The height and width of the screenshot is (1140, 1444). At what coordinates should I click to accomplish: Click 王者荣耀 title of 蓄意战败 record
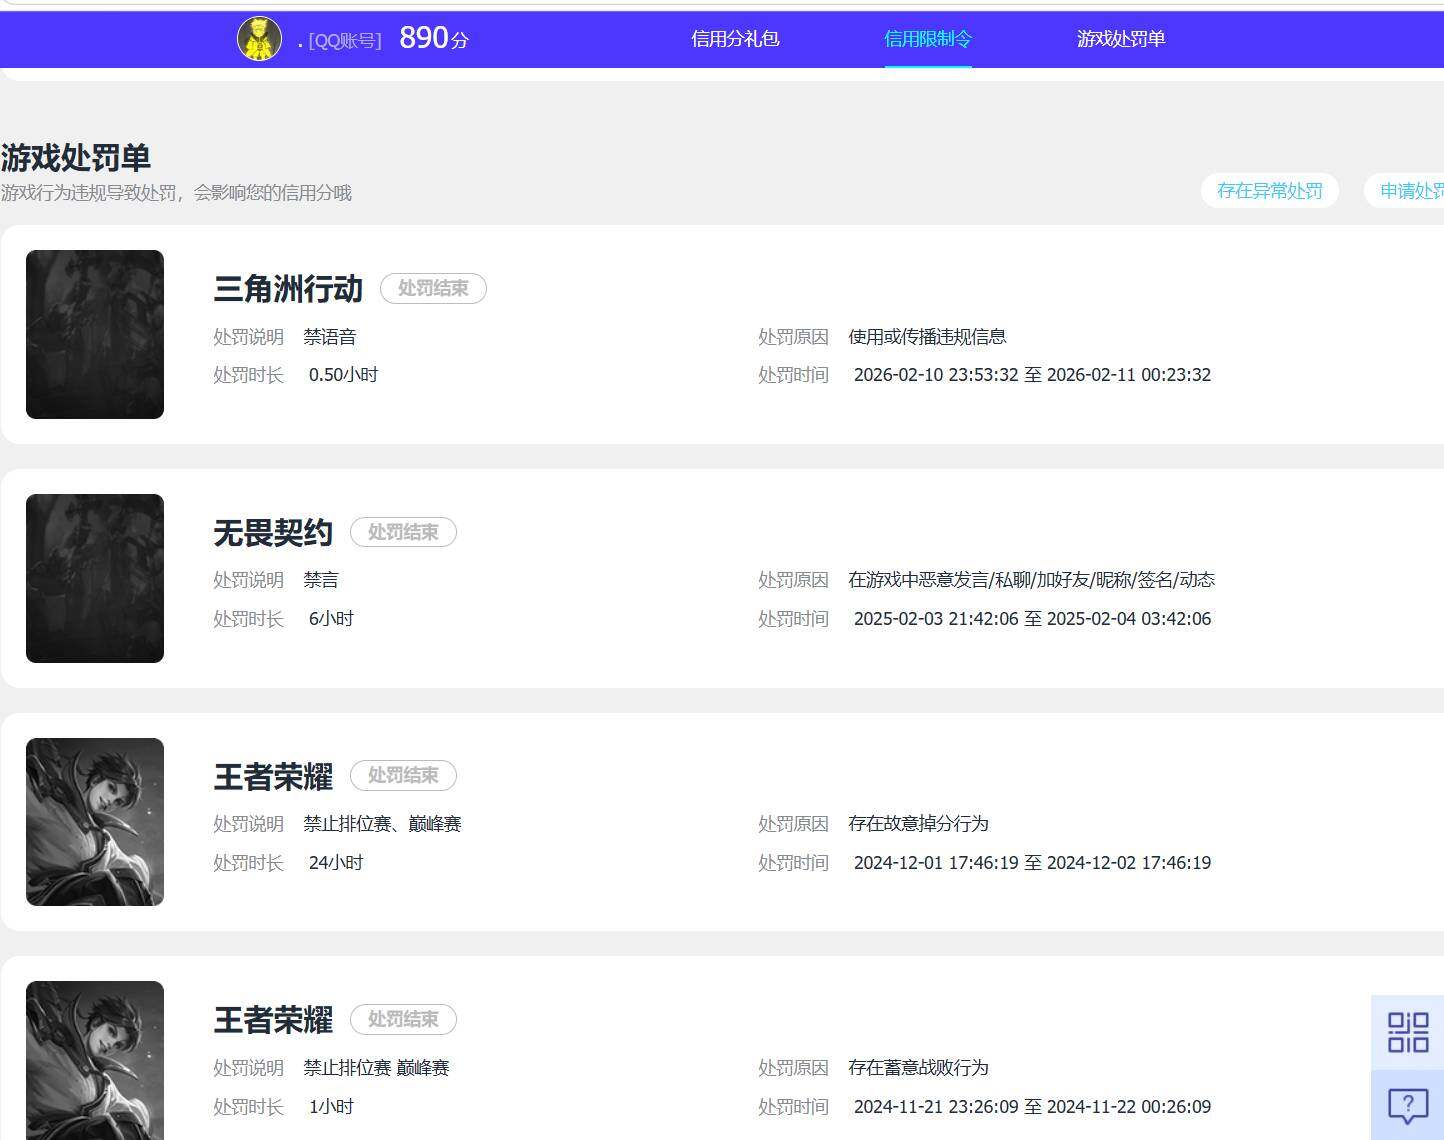(x=273, y=1020)
